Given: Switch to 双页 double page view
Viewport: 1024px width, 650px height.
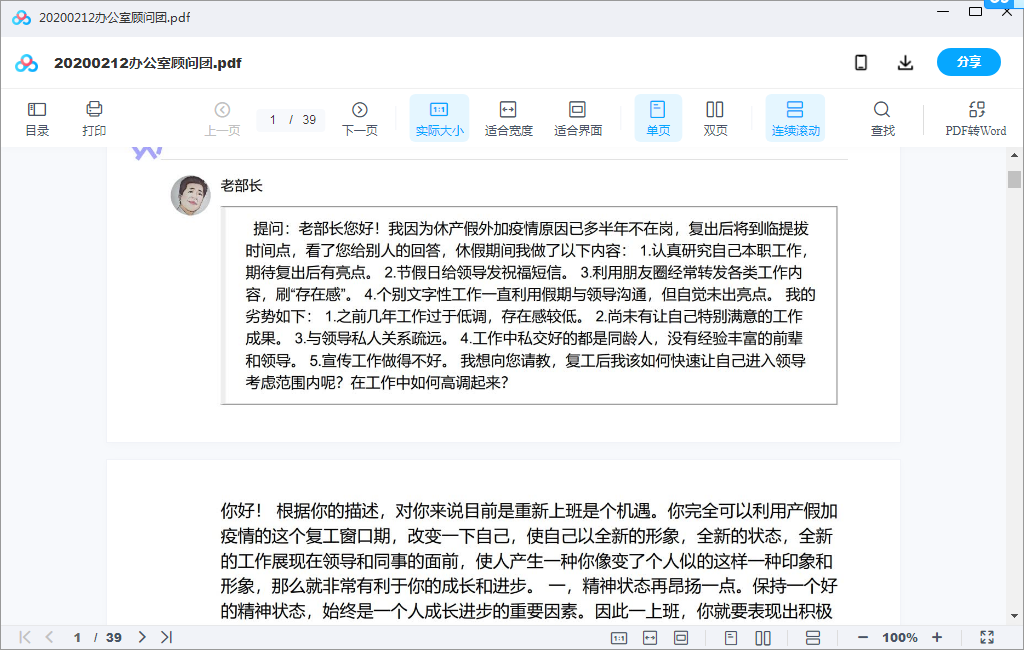Looking at the screenshot, I should pos(715,118).
